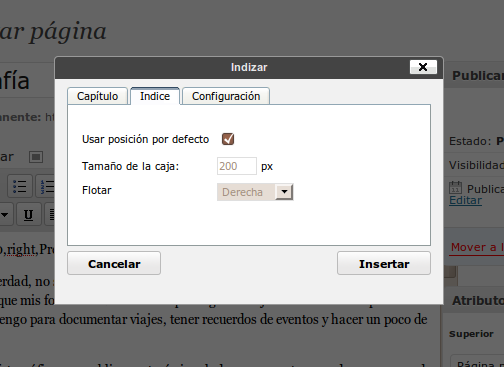The height and width of the screenshot is (367, 504).
Task: Click the media frame icon above the editor
Action: tap(36, 157)
